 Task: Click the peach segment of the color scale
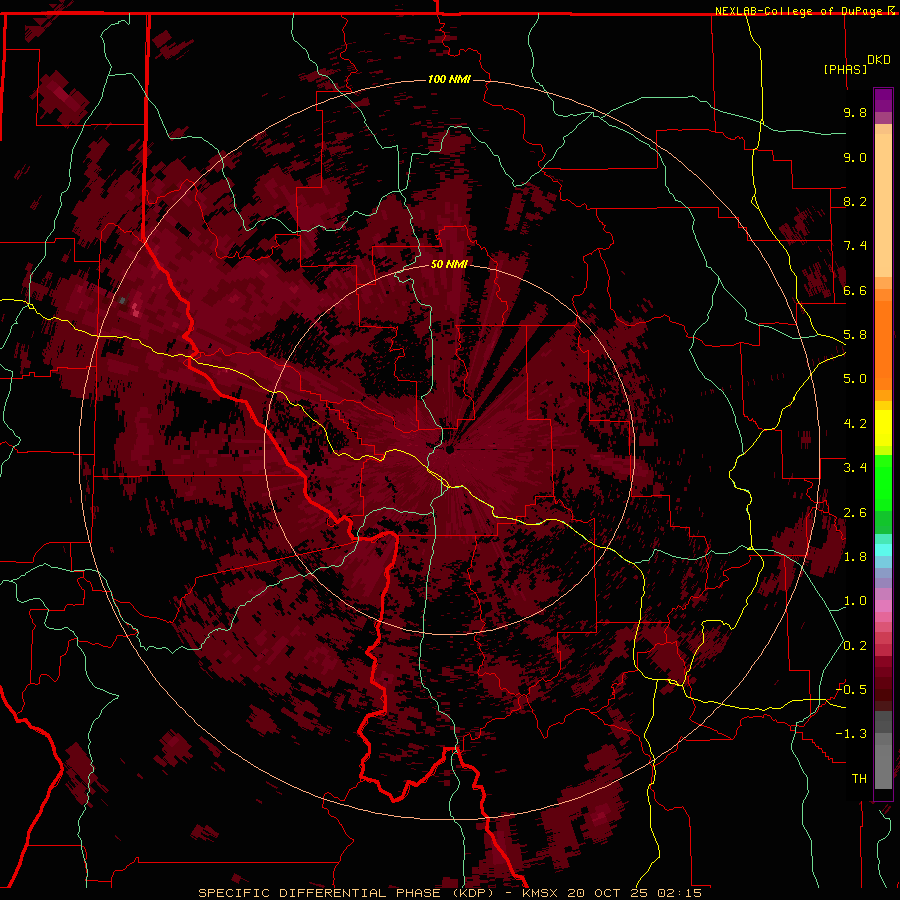(x=883, y=205)
